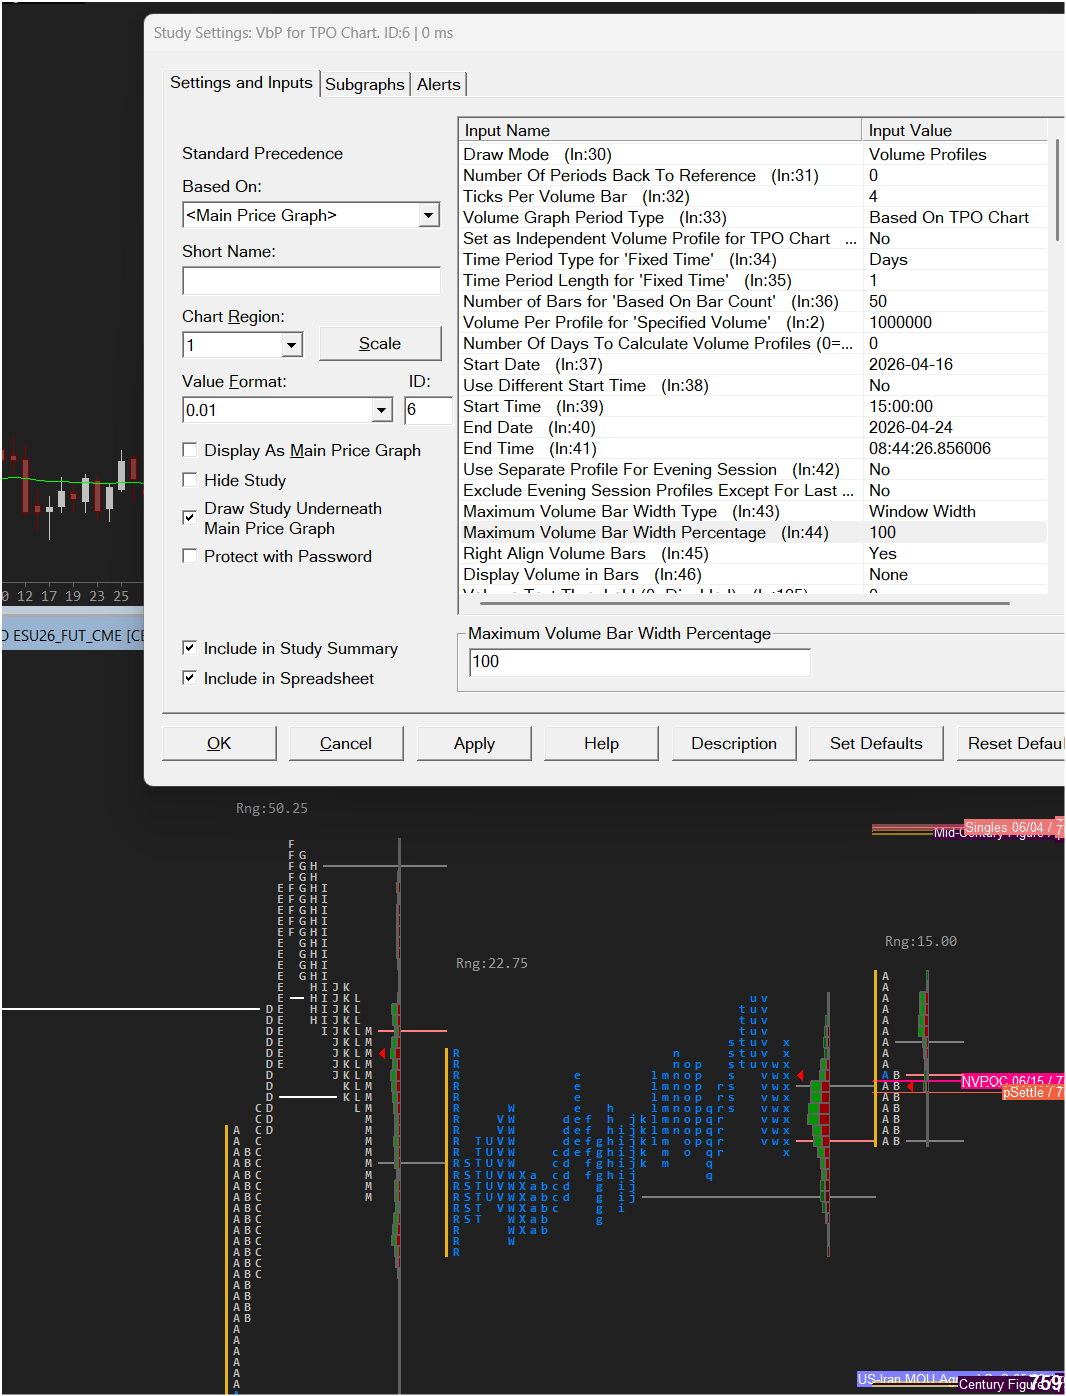
Task: Enable Display As Main Price Graph checkbox
Action: (190, 450)
